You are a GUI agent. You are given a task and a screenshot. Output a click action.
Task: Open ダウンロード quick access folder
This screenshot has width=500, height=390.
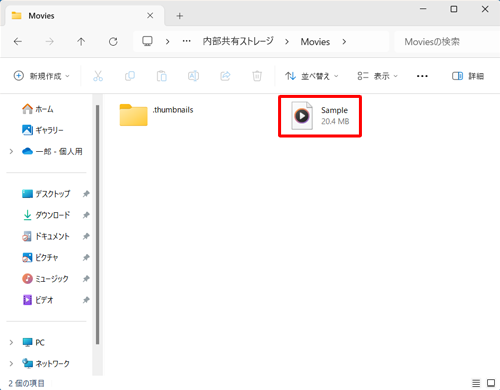46,215
